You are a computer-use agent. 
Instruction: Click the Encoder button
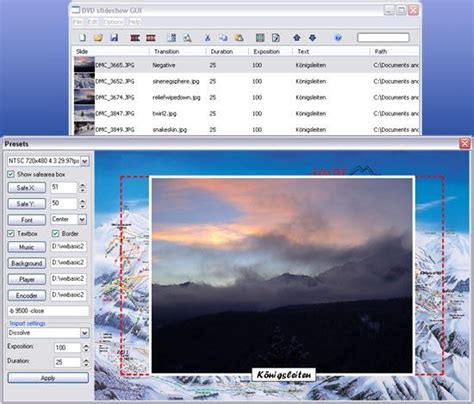coord(27,295)
